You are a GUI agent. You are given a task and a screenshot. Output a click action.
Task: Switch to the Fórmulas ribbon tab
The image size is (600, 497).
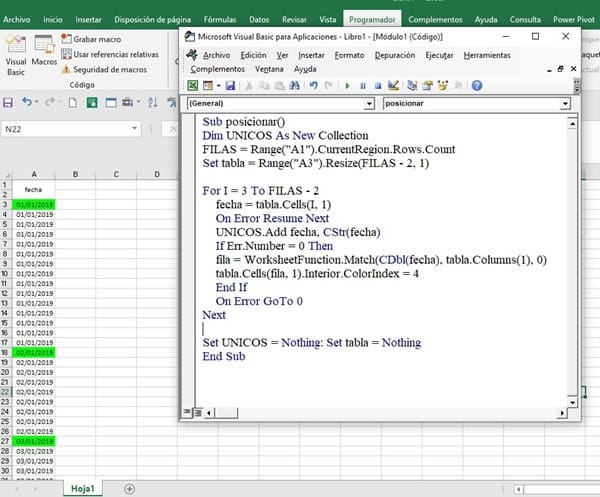pos(216,18)
